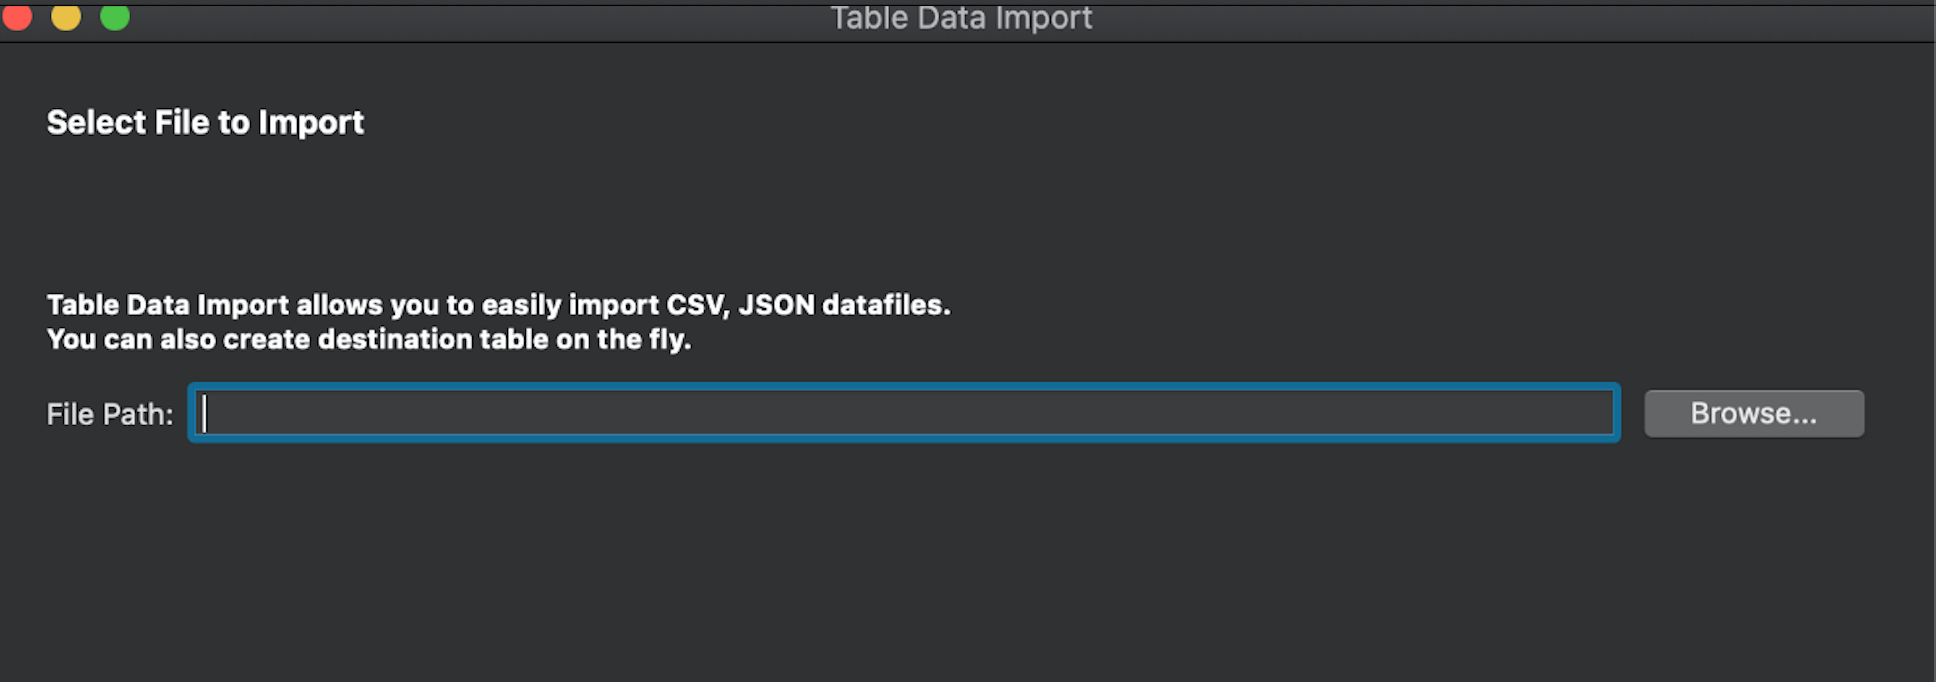Click the word "Import" in the section heading

click(x=311, y=122)
